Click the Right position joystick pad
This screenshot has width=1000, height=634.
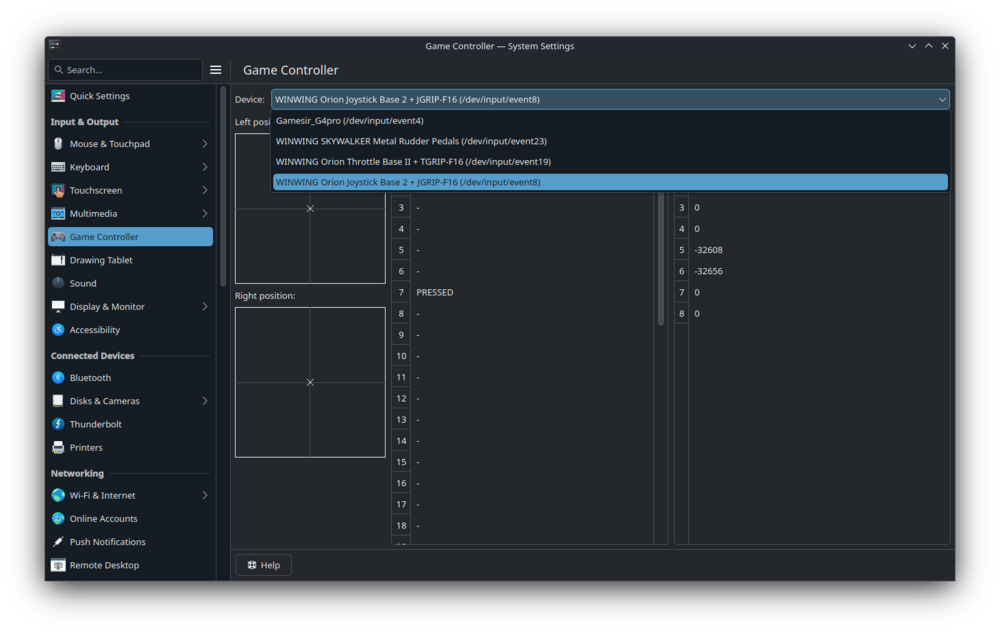(x=310, y=383)
